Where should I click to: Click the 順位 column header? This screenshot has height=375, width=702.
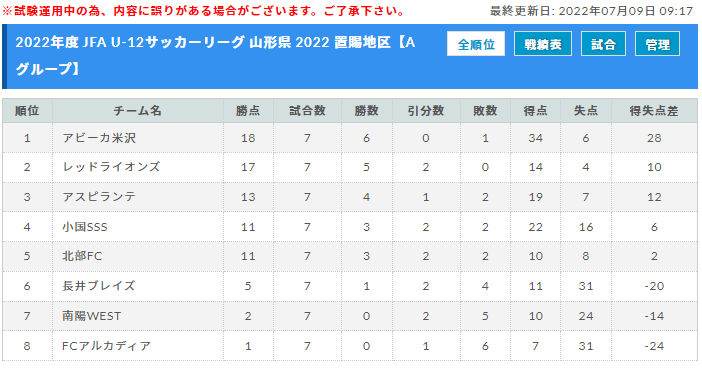(x=27, y=111)
